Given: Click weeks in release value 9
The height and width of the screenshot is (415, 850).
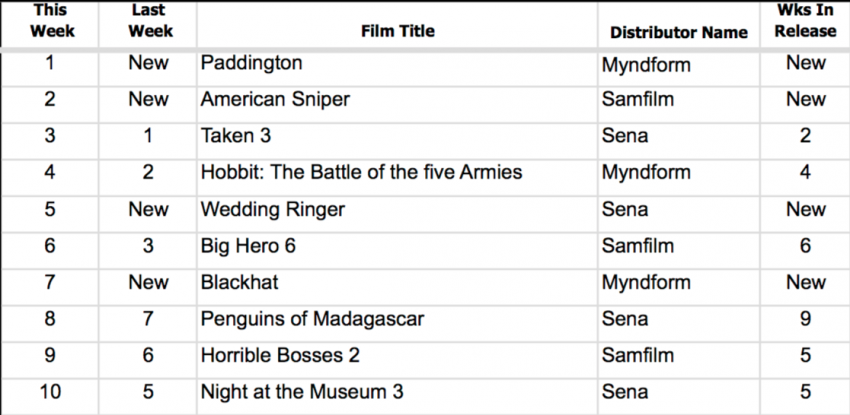Looking at the screenshot, I should click(805, 319).
